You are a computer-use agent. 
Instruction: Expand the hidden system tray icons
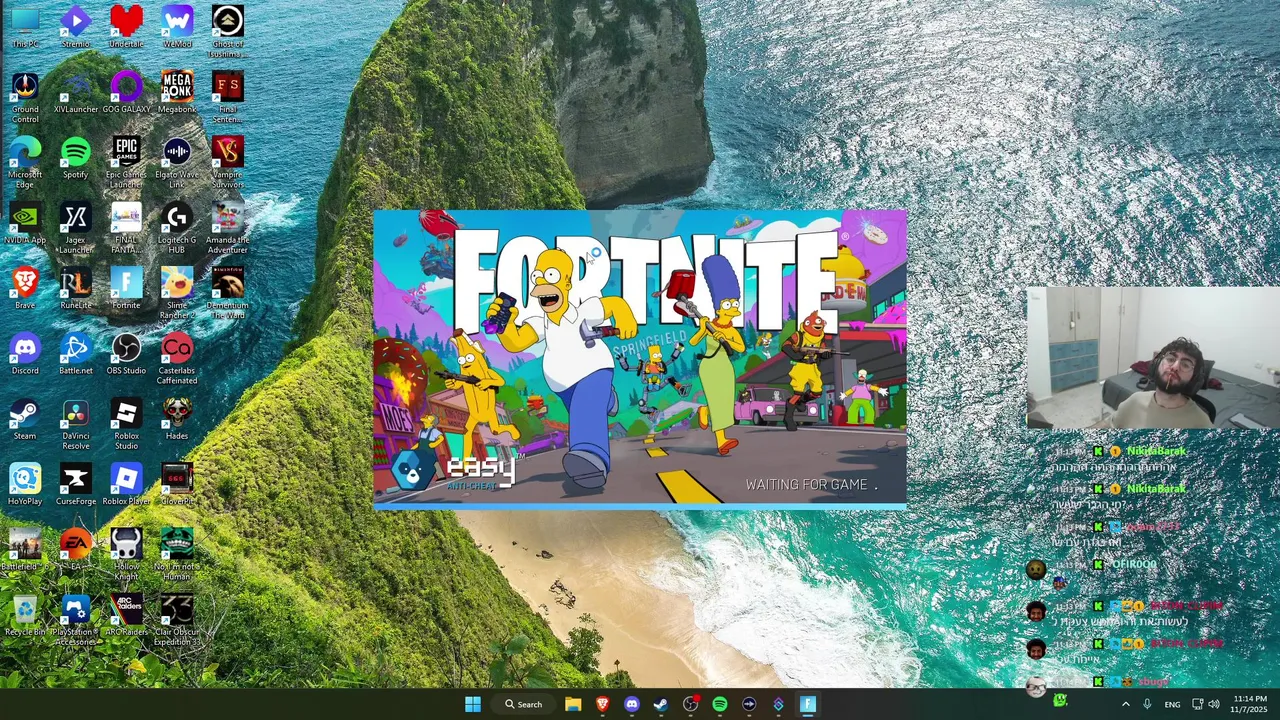coord(1125,704)
